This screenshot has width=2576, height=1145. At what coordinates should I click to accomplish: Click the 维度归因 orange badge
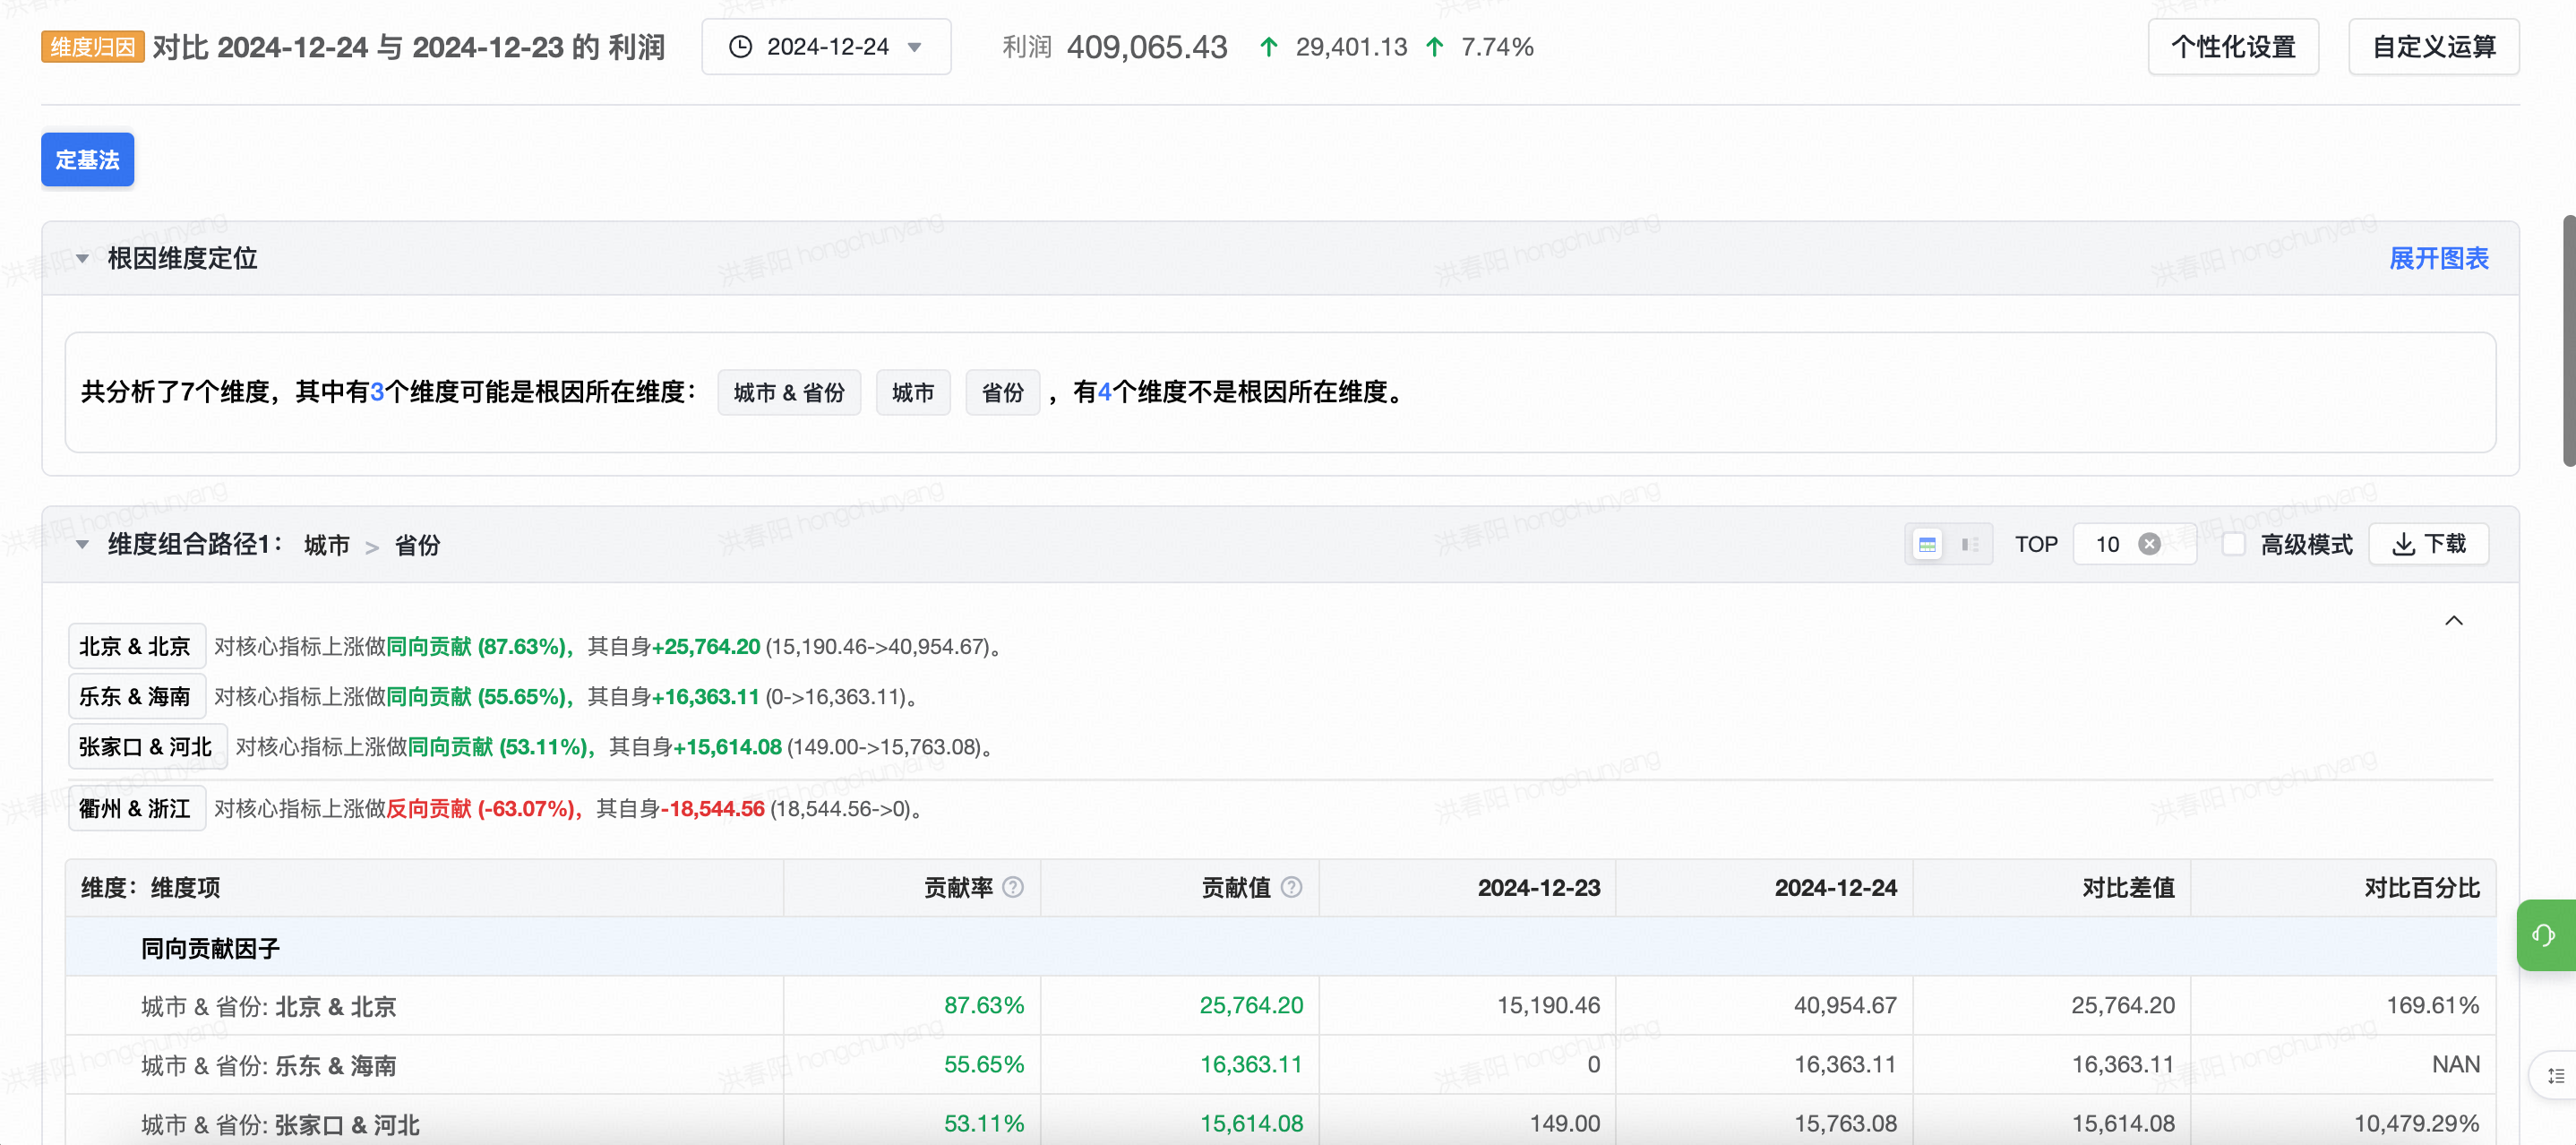[x=93, y=47]
